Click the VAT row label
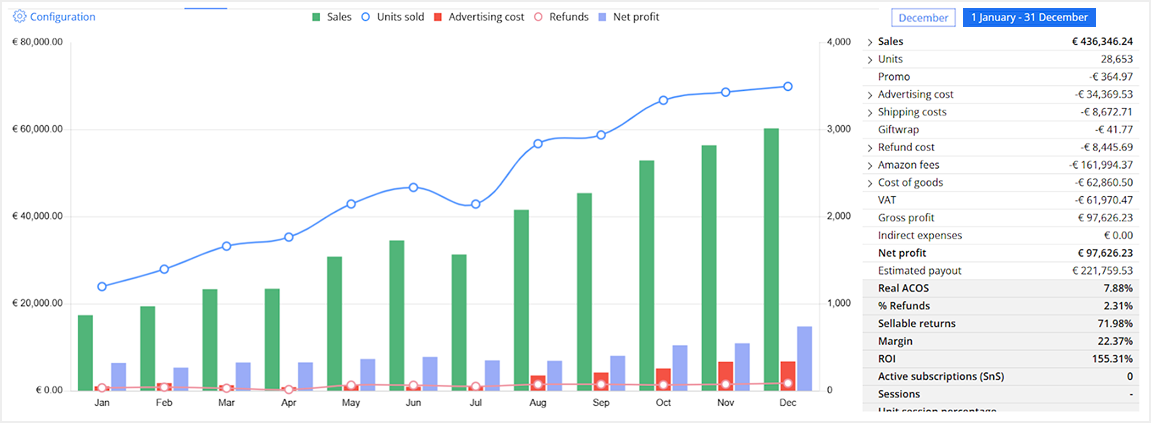Image resolution: width=1151 pixels, height=423 pixels. coord(887,200)
